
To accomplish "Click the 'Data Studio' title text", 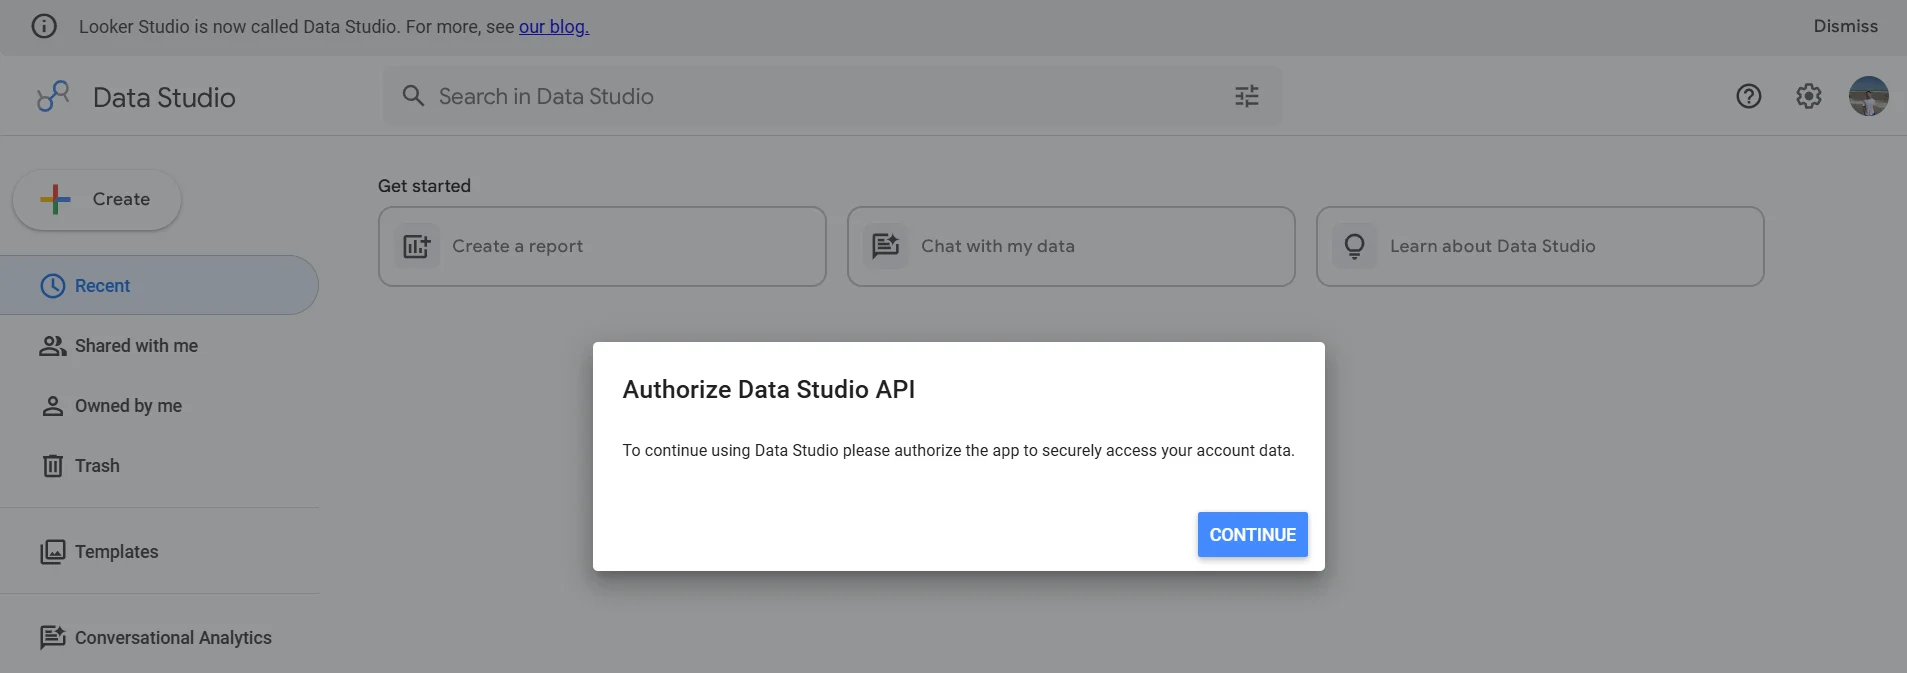I will 164,97.
